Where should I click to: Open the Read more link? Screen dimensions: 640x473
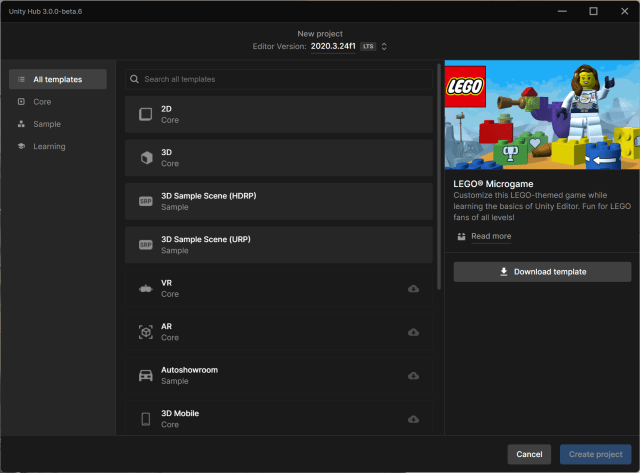pos(491,236)
